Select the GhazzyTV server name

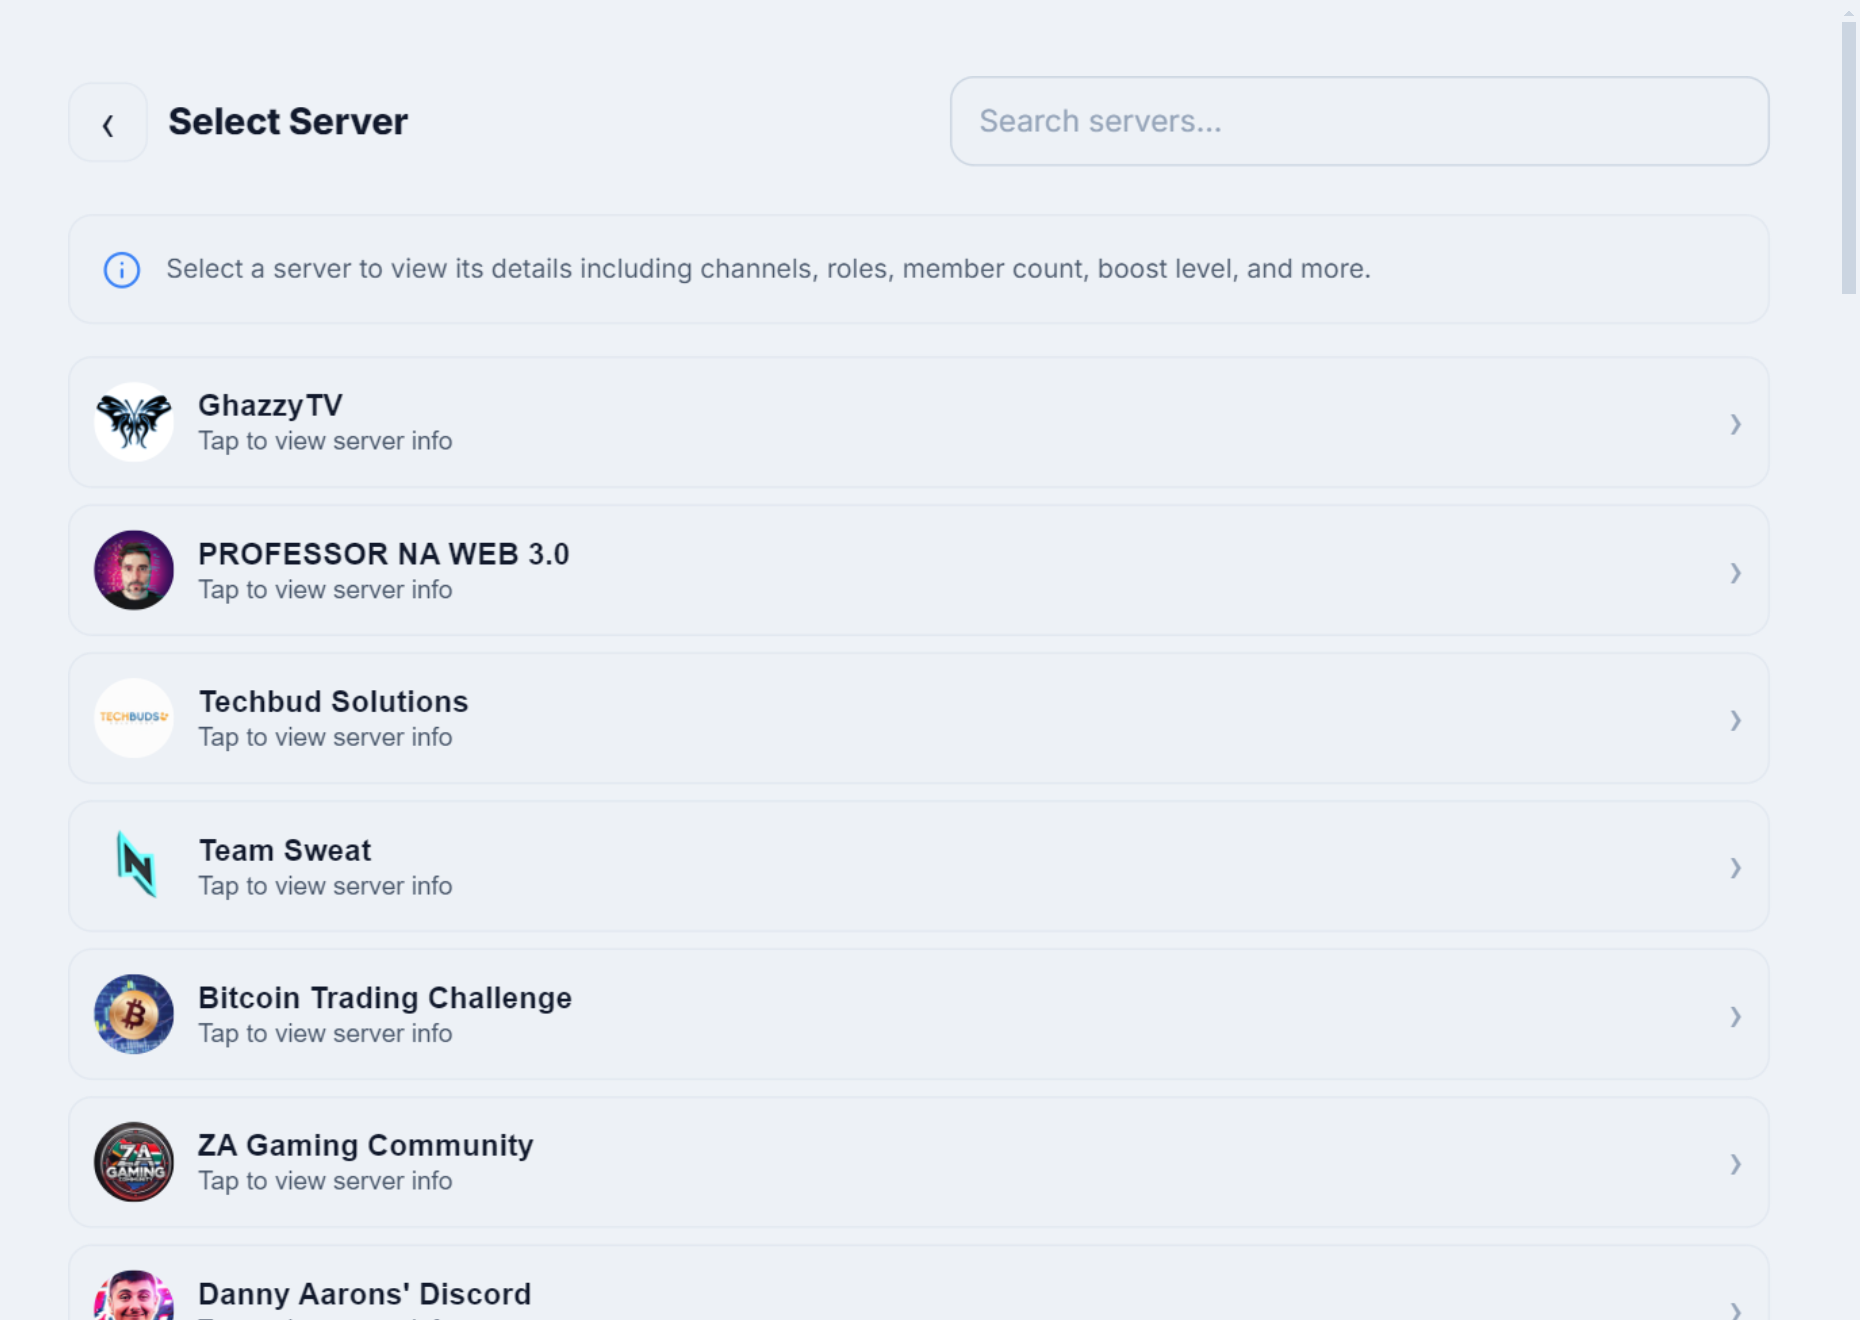coord(270,405)
